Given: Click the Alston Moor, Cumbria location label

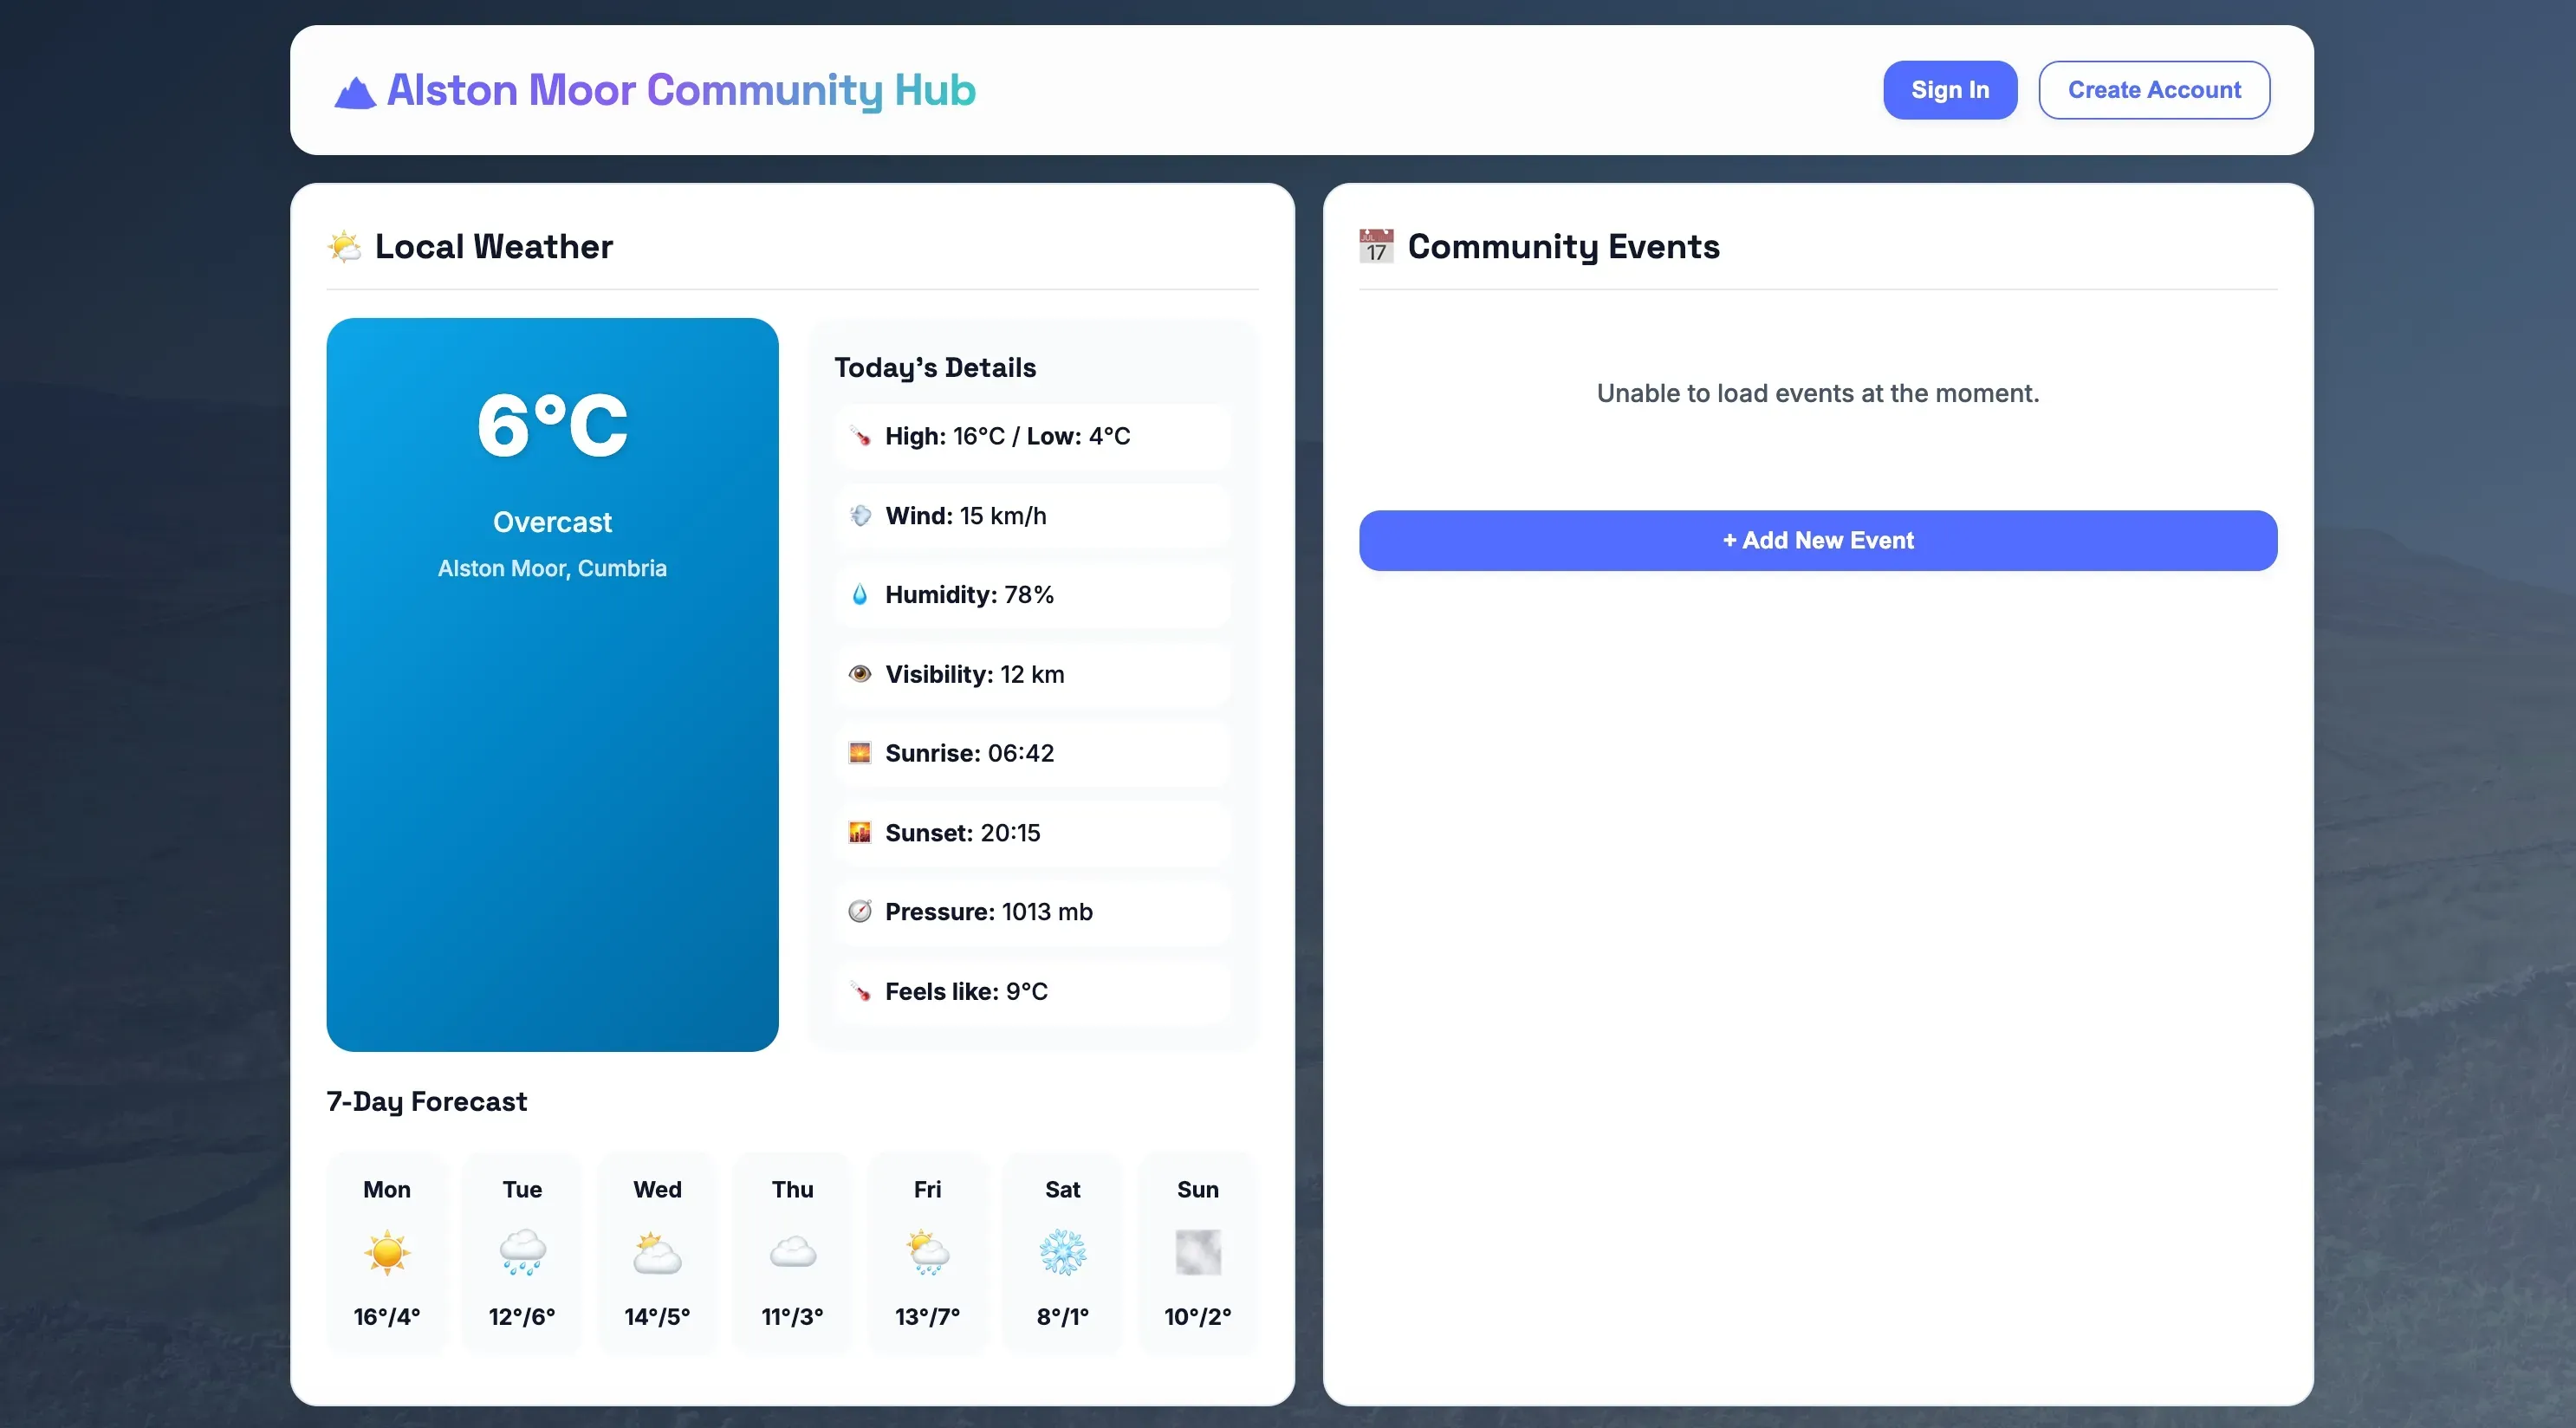Looking at the screenshot, I should click(x=552, y=568).
